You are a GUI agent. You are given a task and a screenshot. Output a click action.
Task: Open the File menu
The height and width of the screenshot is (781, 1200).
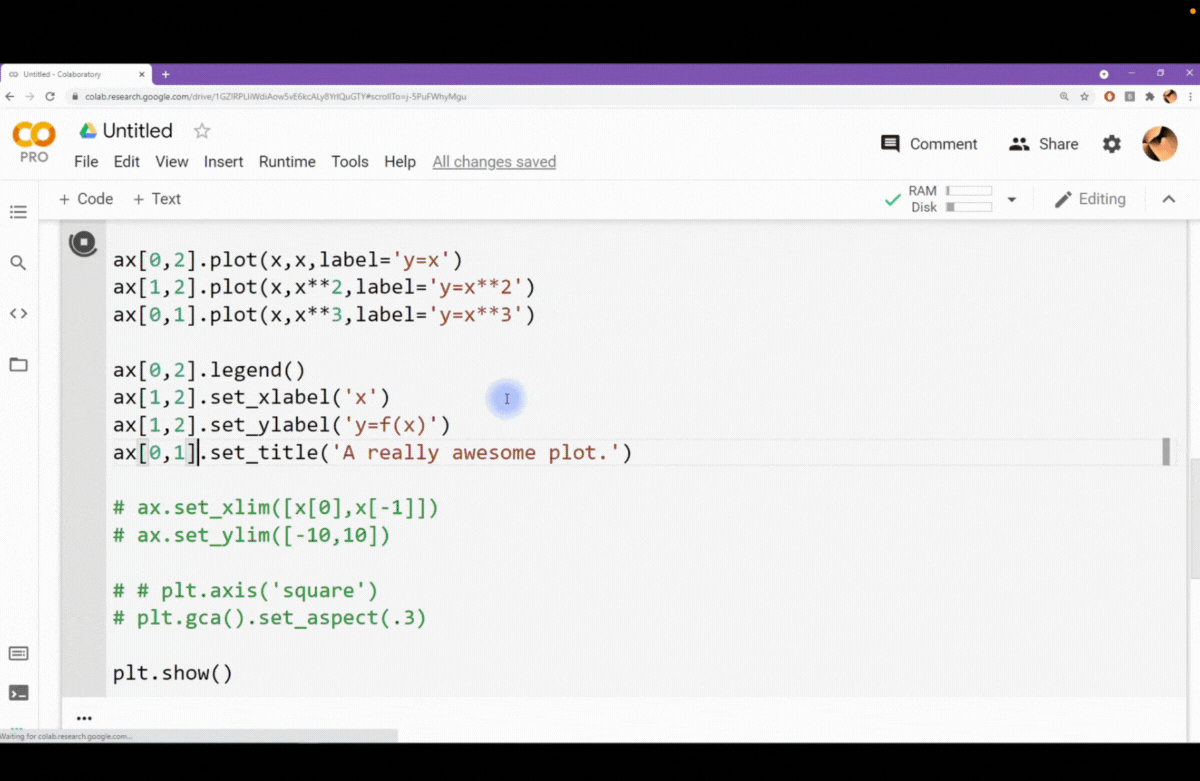click(86, 162)
